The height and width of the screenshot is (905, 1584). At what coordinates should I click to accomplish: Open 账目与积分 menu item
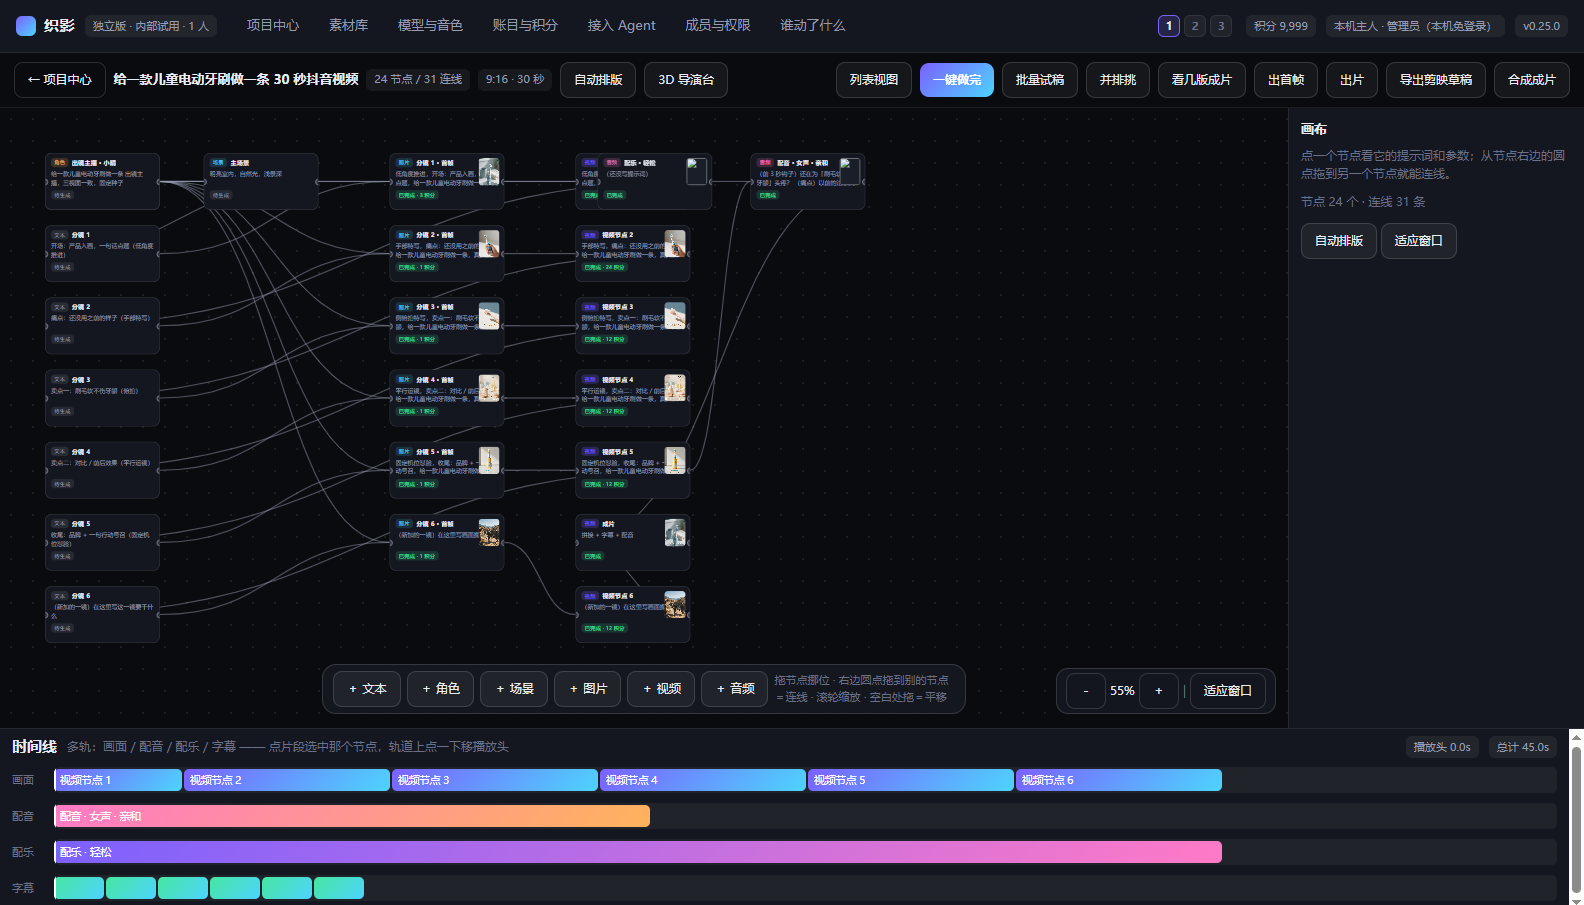click(525, 26)
